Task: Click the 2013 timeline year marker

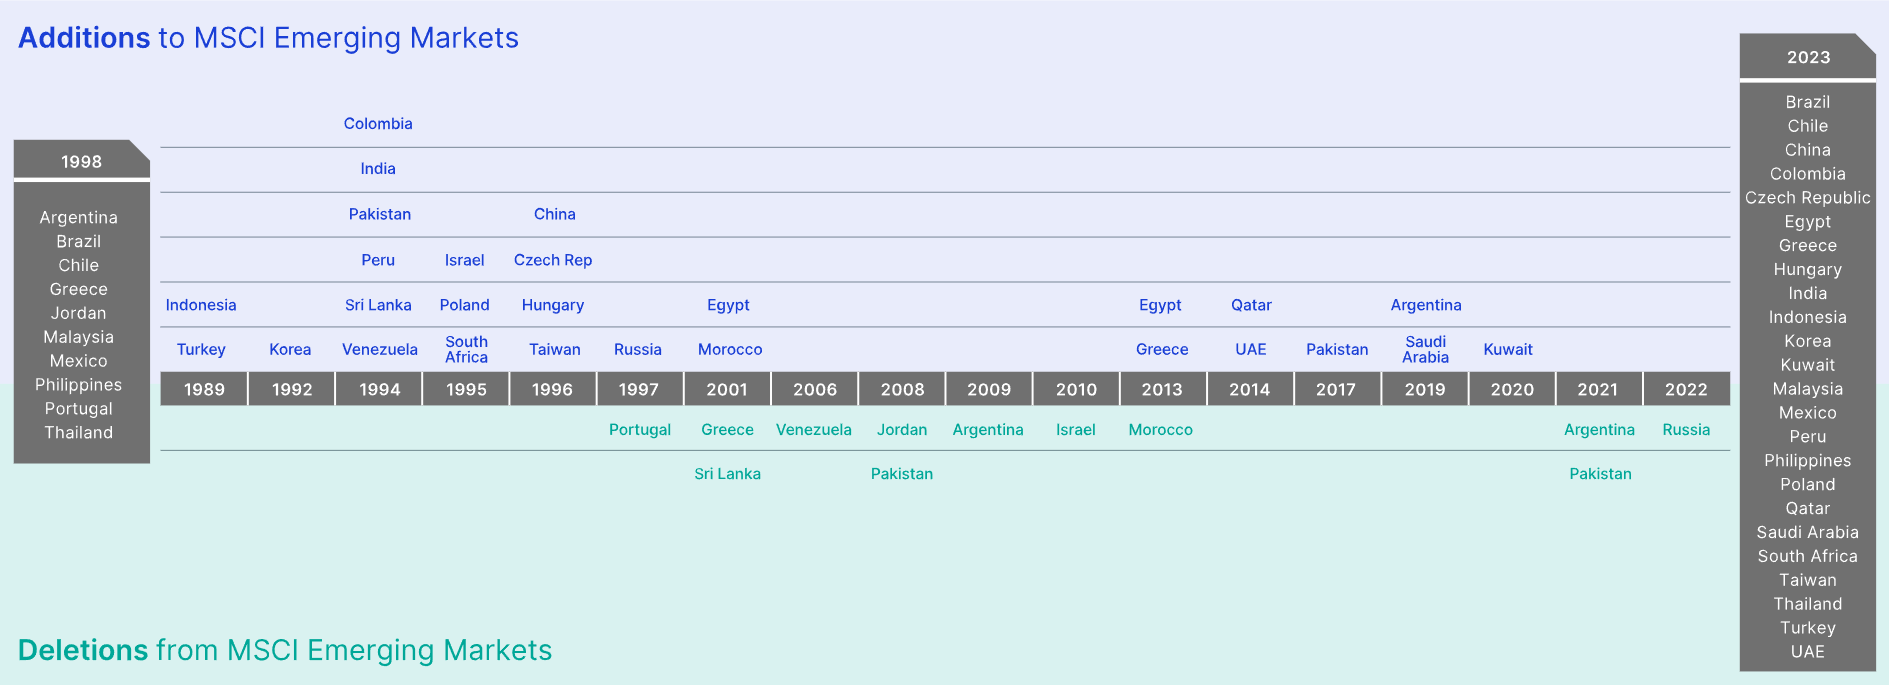Action: [1162, 389]
